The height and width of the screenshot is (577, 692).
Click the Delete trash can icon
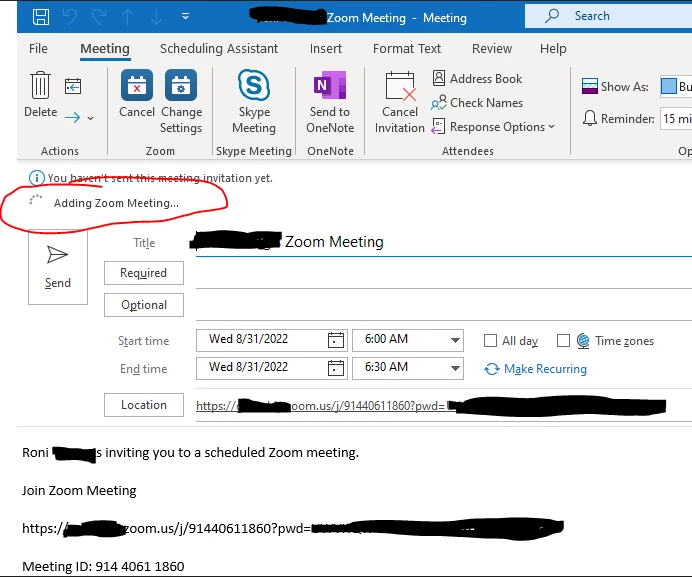click(x=41, y=86)
